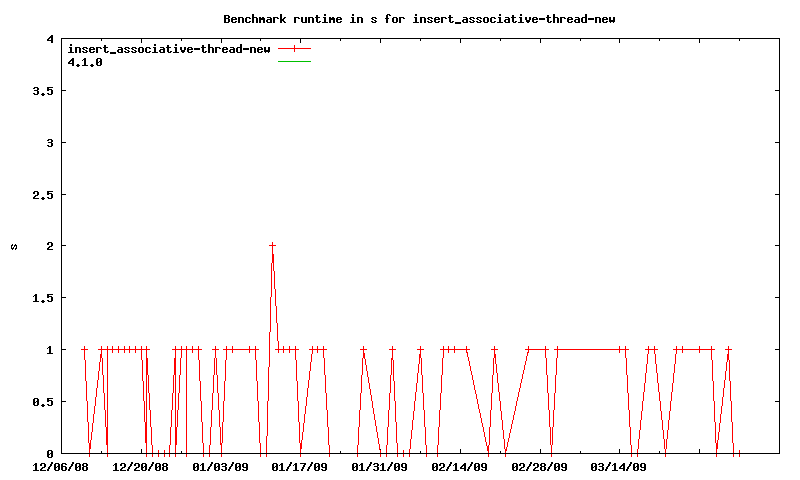The image size is (800, 480).
Task: Click the 3.5 y-axis tick label
Action: 43,91
